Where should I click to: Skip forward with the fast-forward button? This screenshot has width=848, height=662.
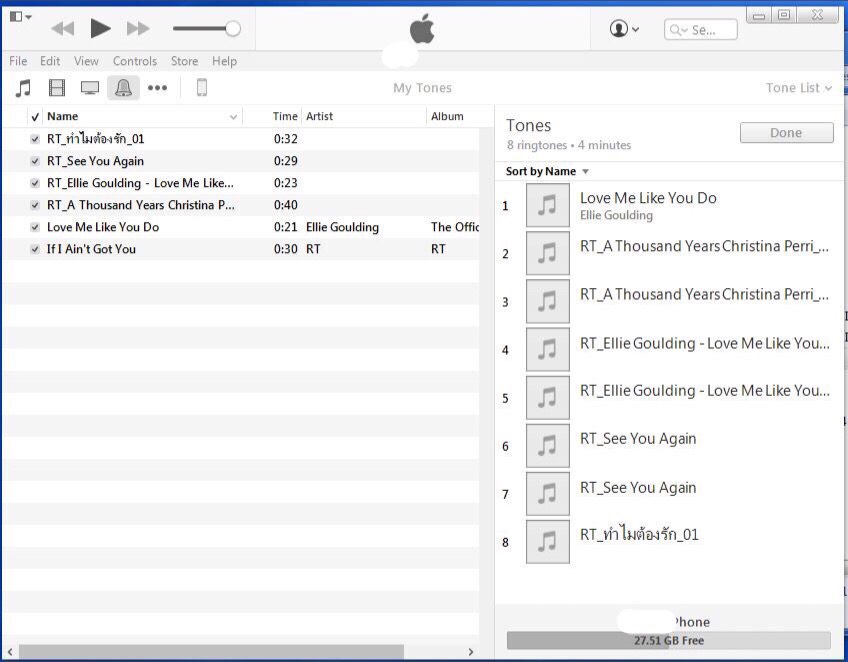pyautogui.click(x=138, y=28)
